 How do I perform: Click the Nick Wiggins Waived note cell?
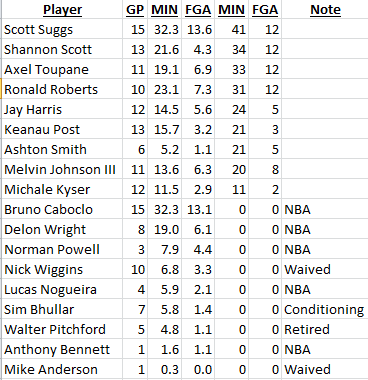325,269
